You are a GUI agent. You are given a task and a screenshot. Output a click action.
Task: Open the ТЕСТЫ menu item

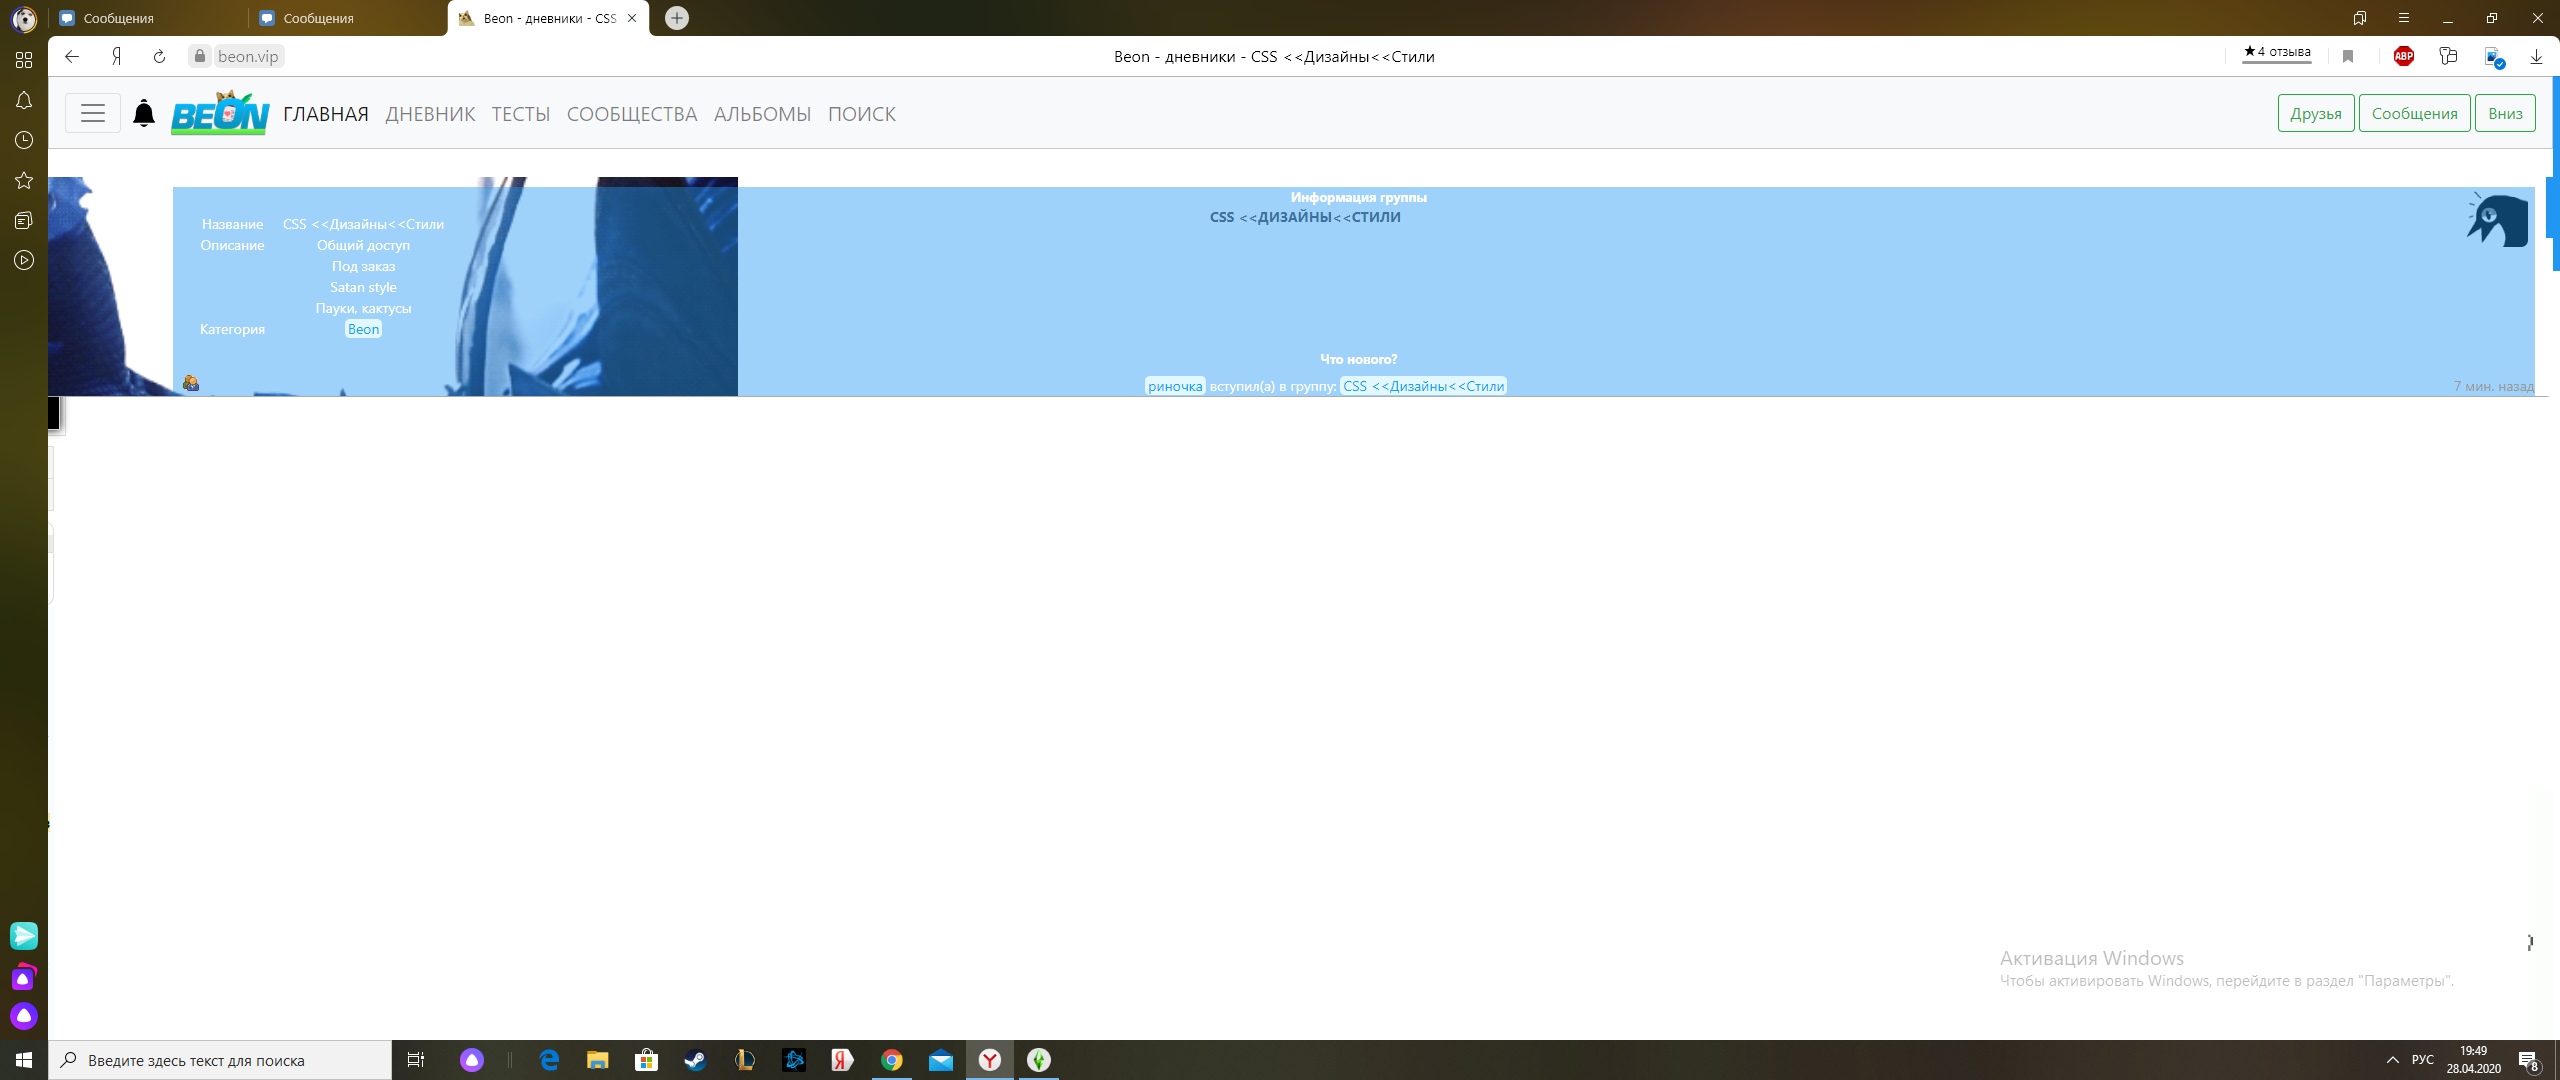pos(521,114)
